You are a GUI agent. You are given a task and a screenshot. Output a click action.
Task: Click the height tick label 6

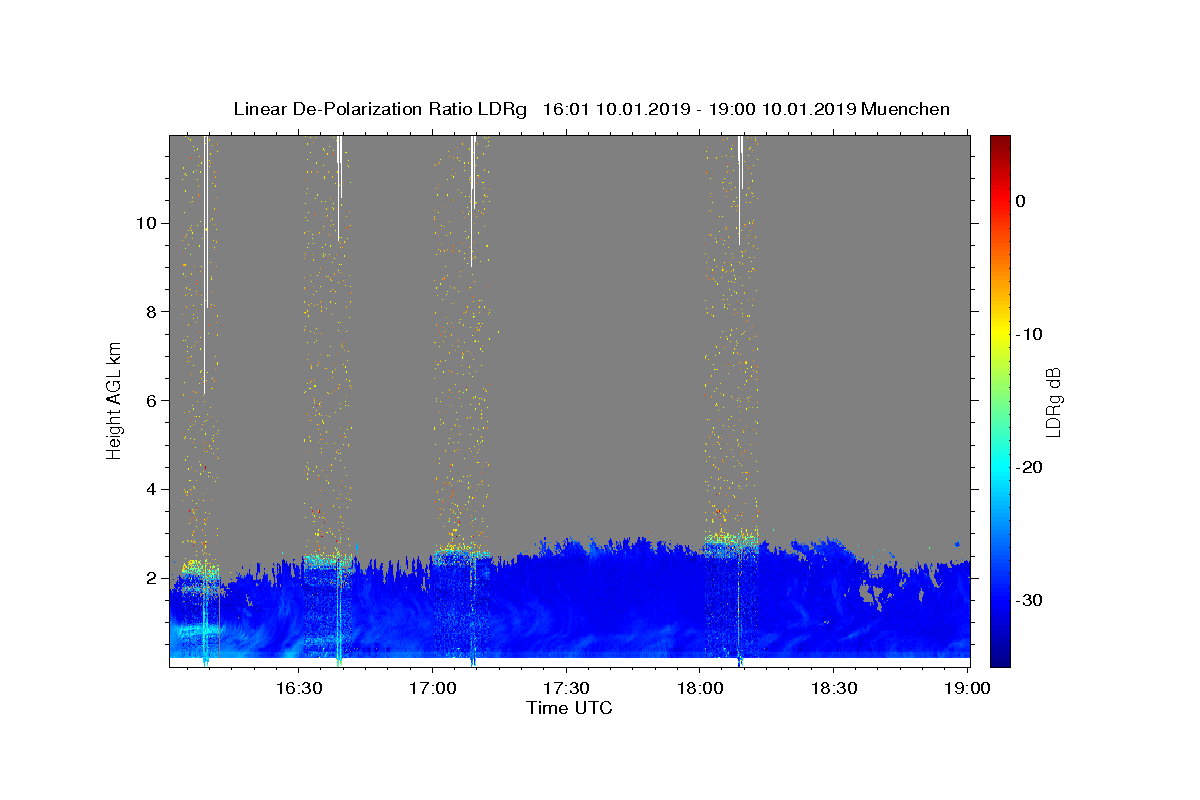(x=150, y=400)
